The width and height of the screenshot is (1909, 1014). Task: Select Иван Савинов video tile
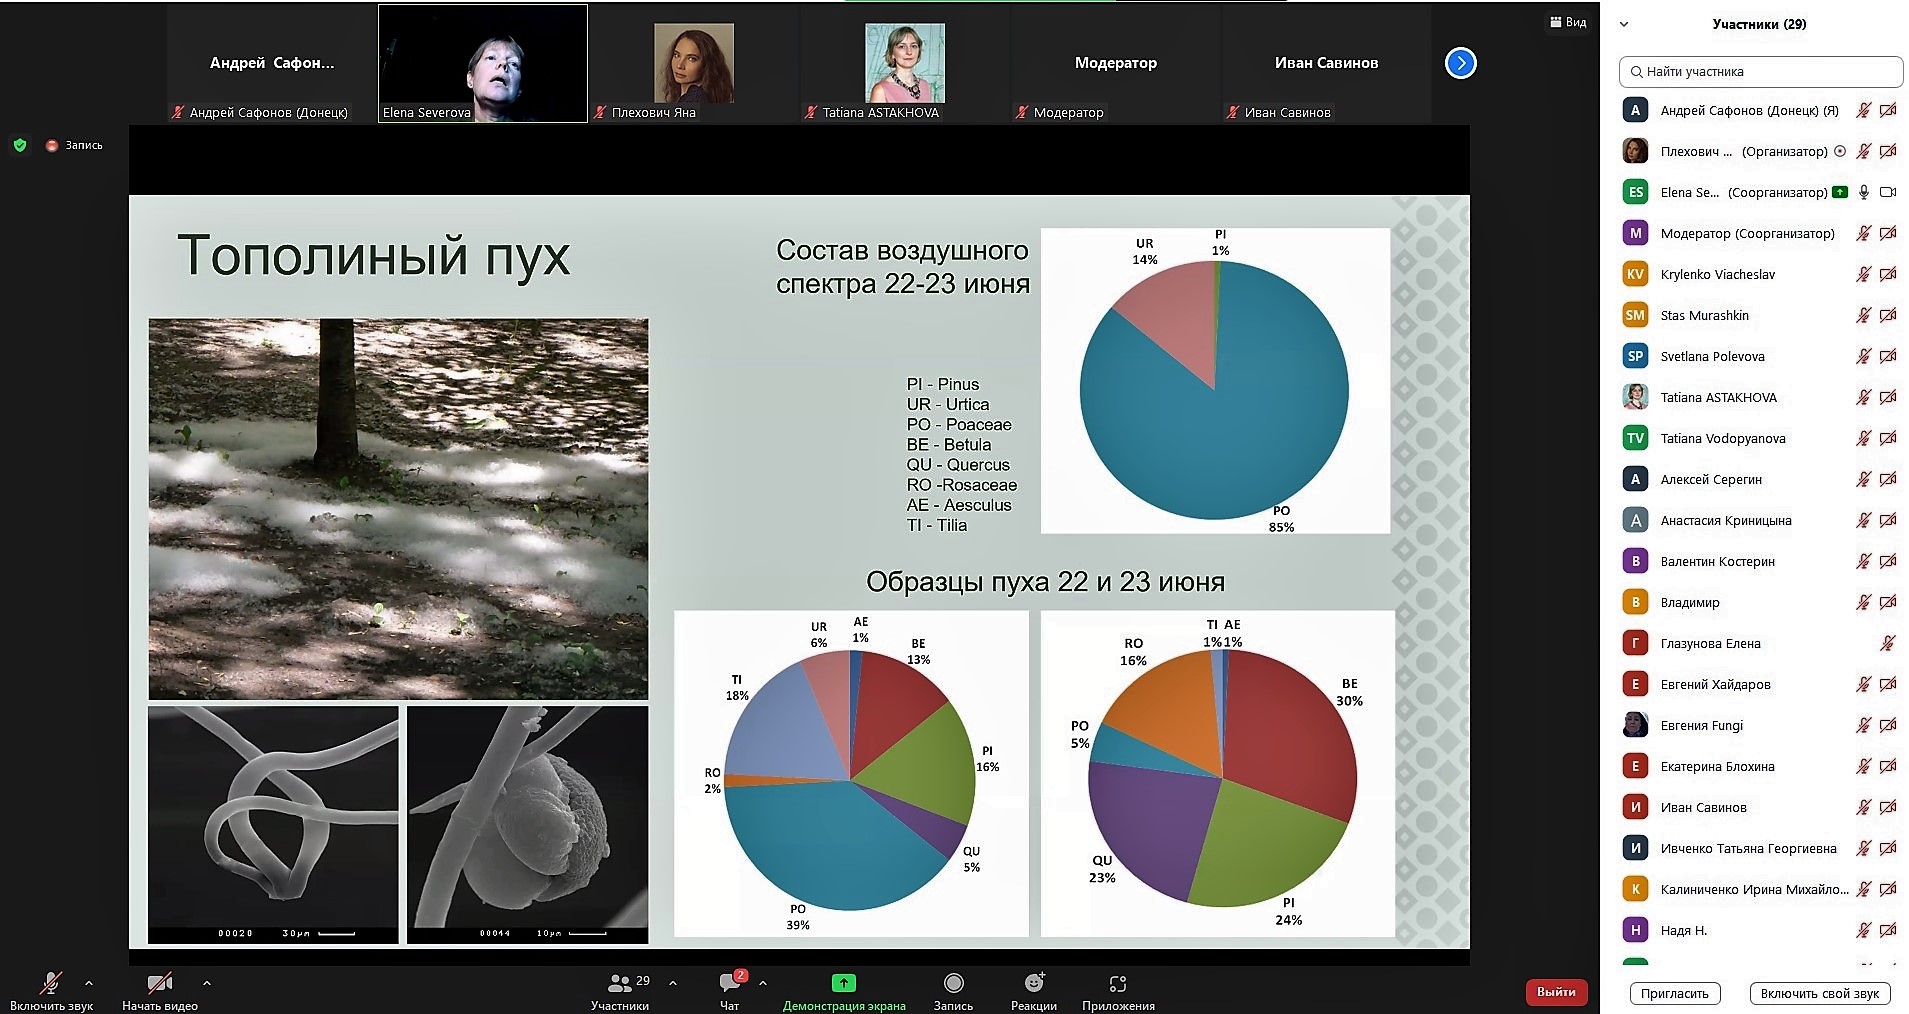[1326, 63]
